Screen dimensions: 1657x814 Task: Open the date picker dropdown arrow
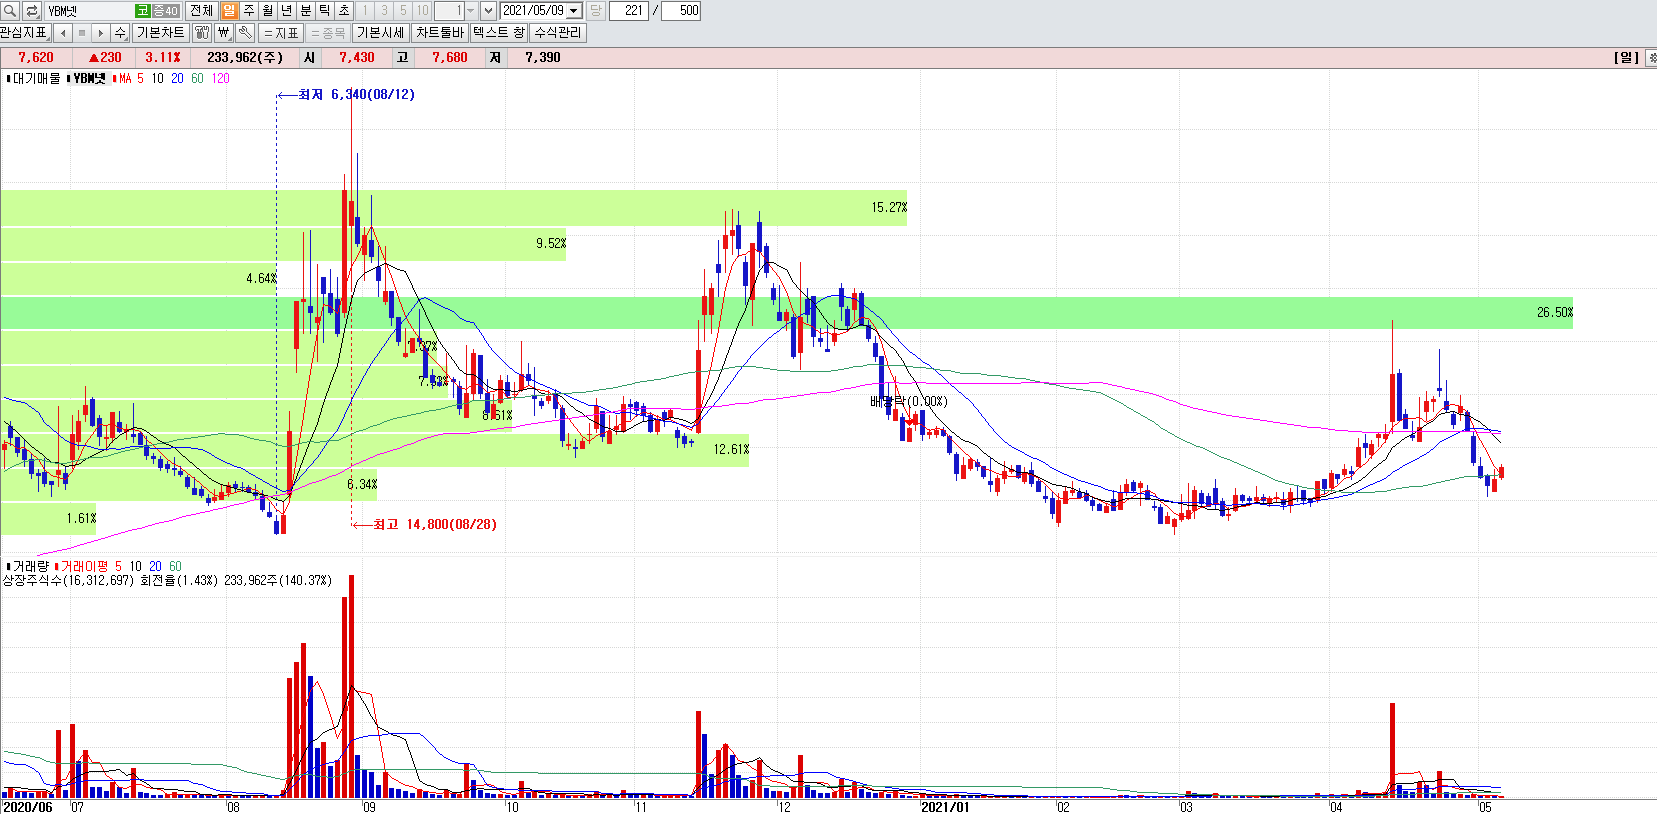click(574, 11)
